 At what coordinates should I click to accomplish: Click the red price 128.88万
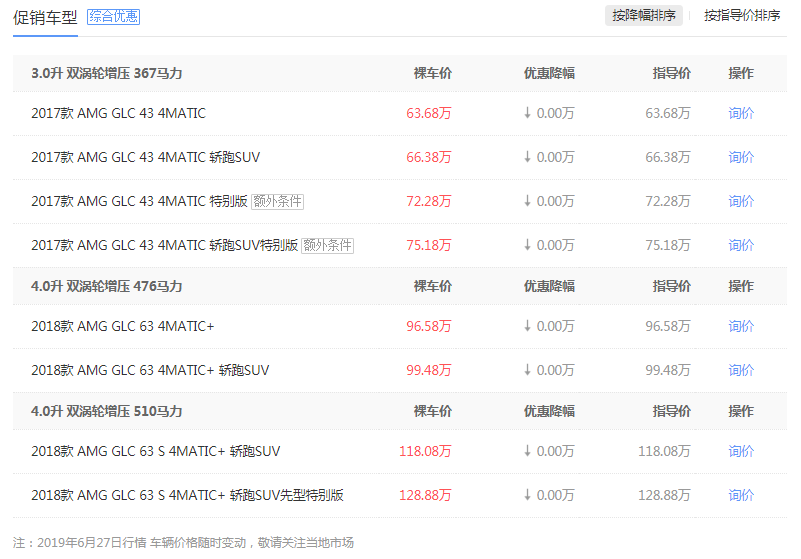pyautogui.click(x=425, y=495)
